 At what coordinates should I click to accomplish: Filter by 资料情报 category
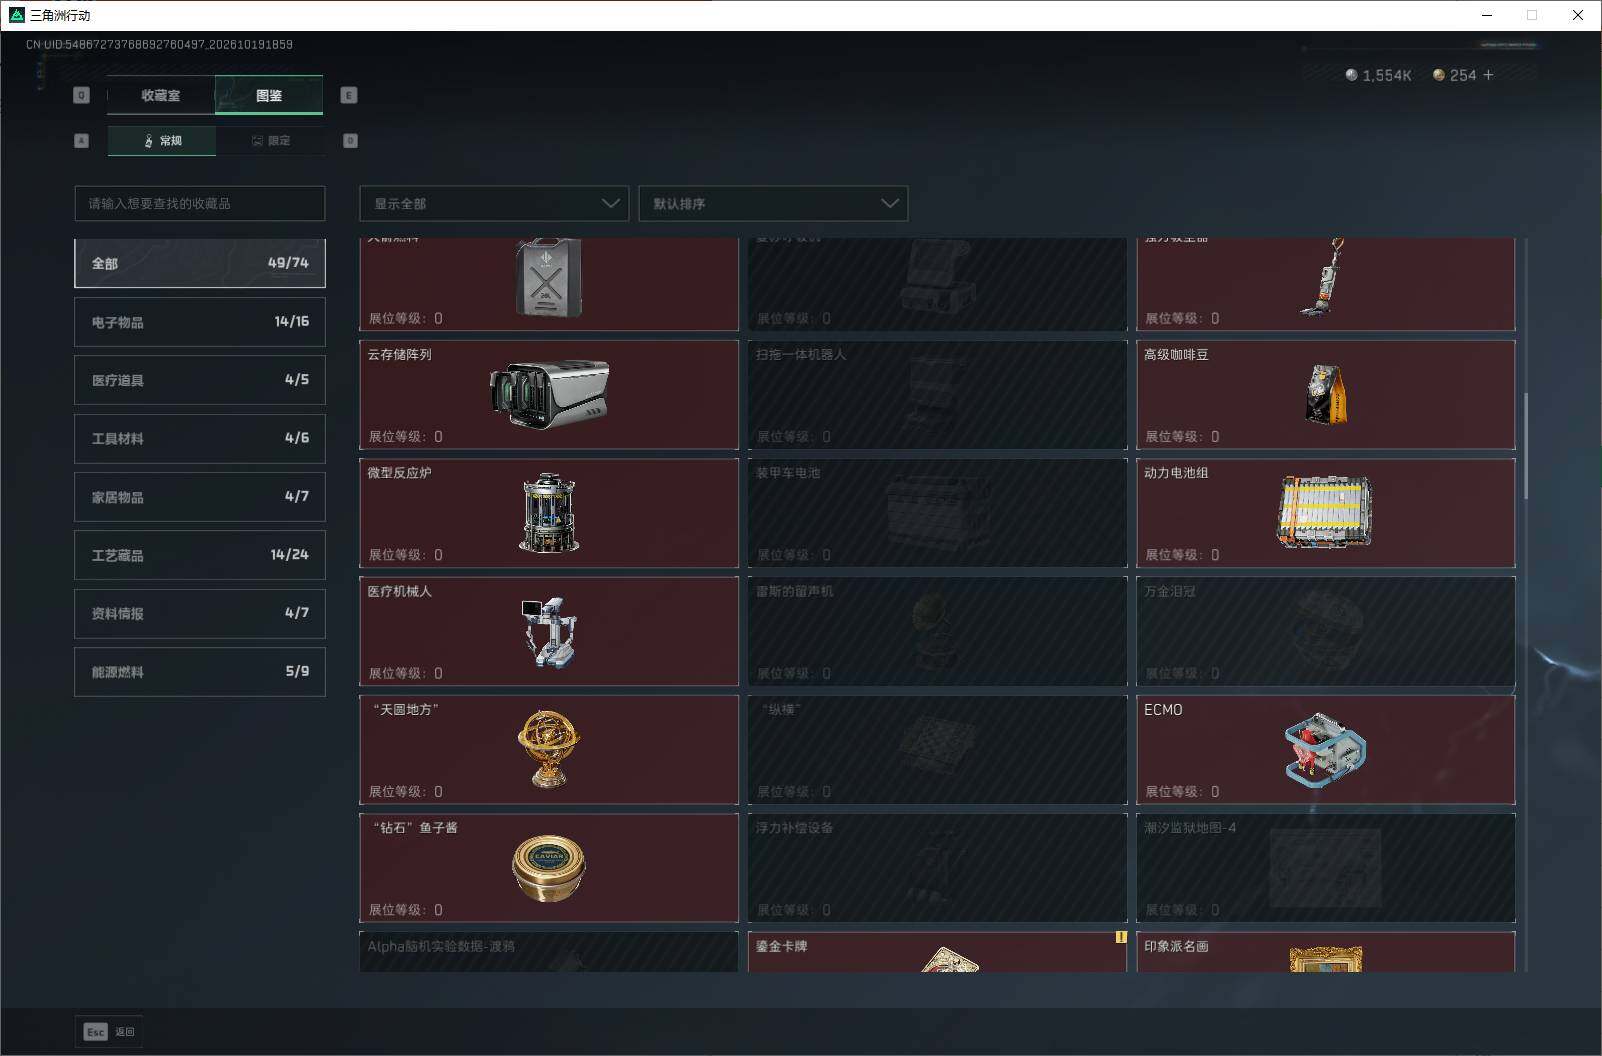[x=200, y=613]
